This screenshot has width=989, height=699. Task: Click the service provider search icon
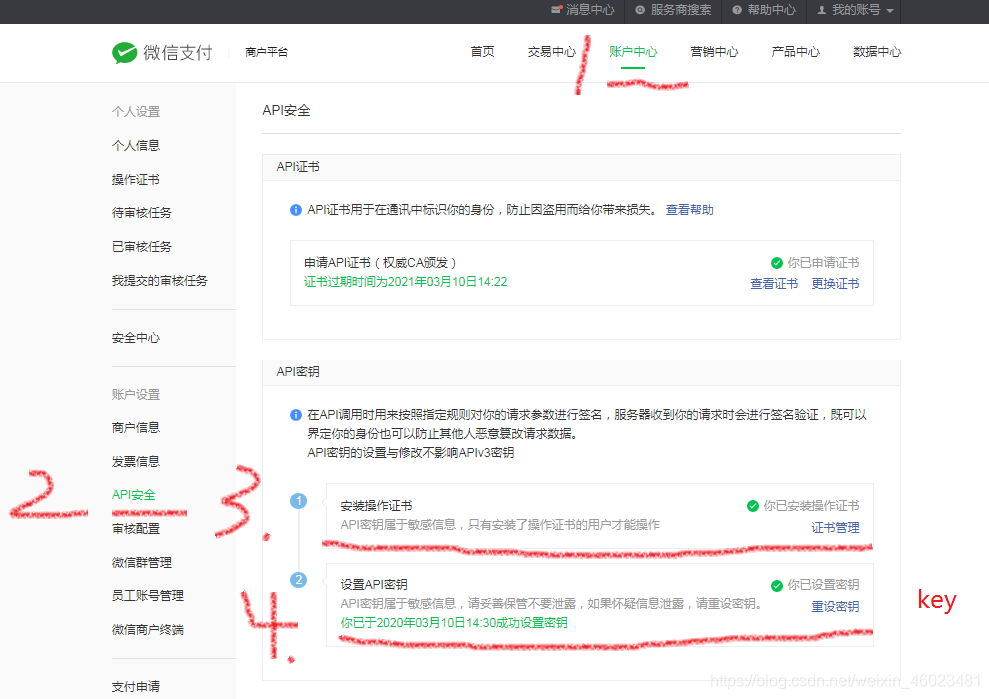[x=640, y=10]
